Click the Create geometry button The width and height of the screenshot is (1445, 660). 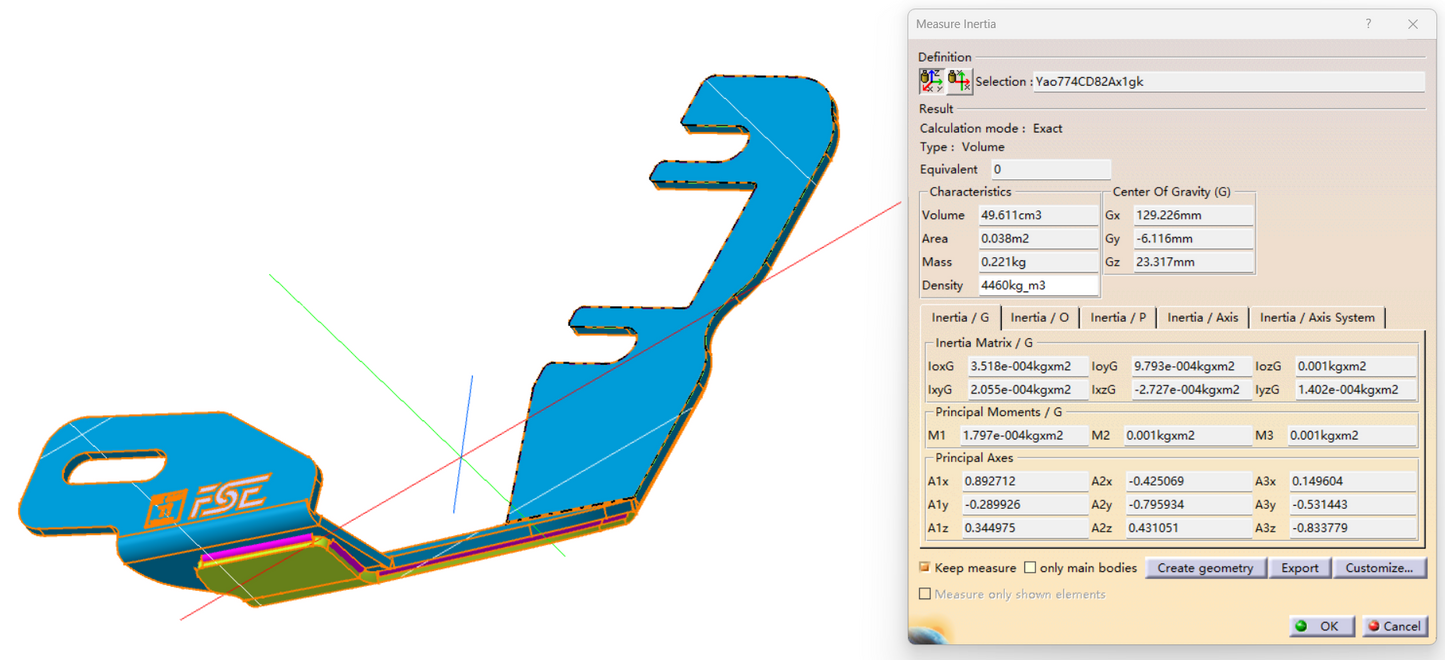[1204, 568]
